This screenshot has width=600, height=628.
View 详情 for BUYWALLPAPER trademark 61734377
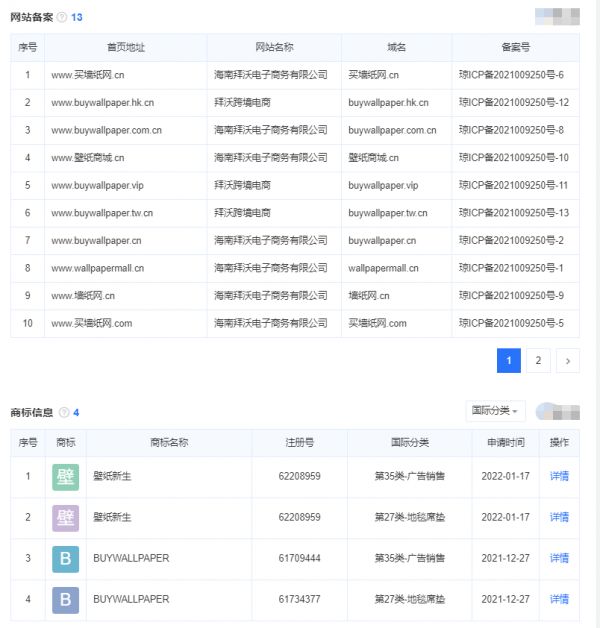click(559, 599)
